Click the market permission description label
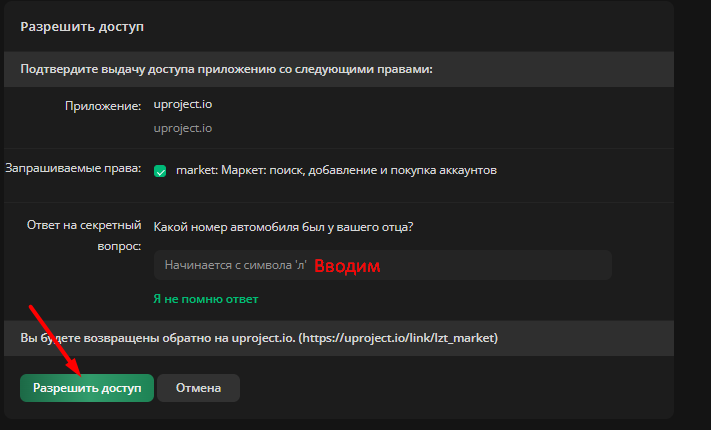 [336, 170]
